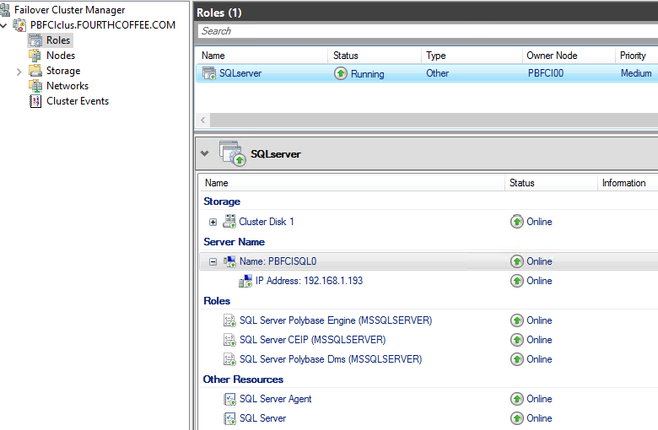Sort roles by the Type column header

pyautogui.click(x=472, y=55)
